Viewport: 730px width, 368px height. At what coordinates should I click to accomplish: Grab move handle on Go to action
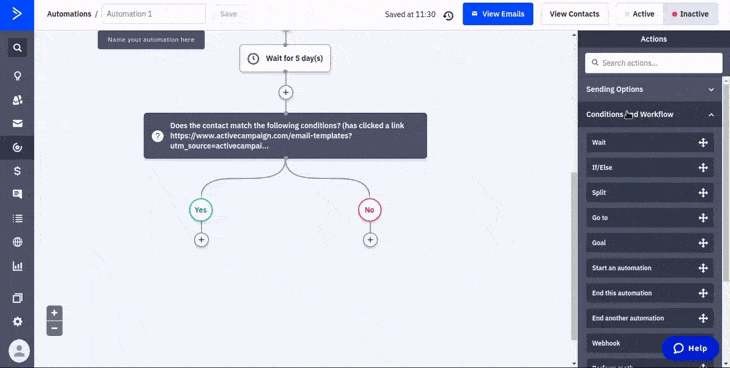point(703,218)
